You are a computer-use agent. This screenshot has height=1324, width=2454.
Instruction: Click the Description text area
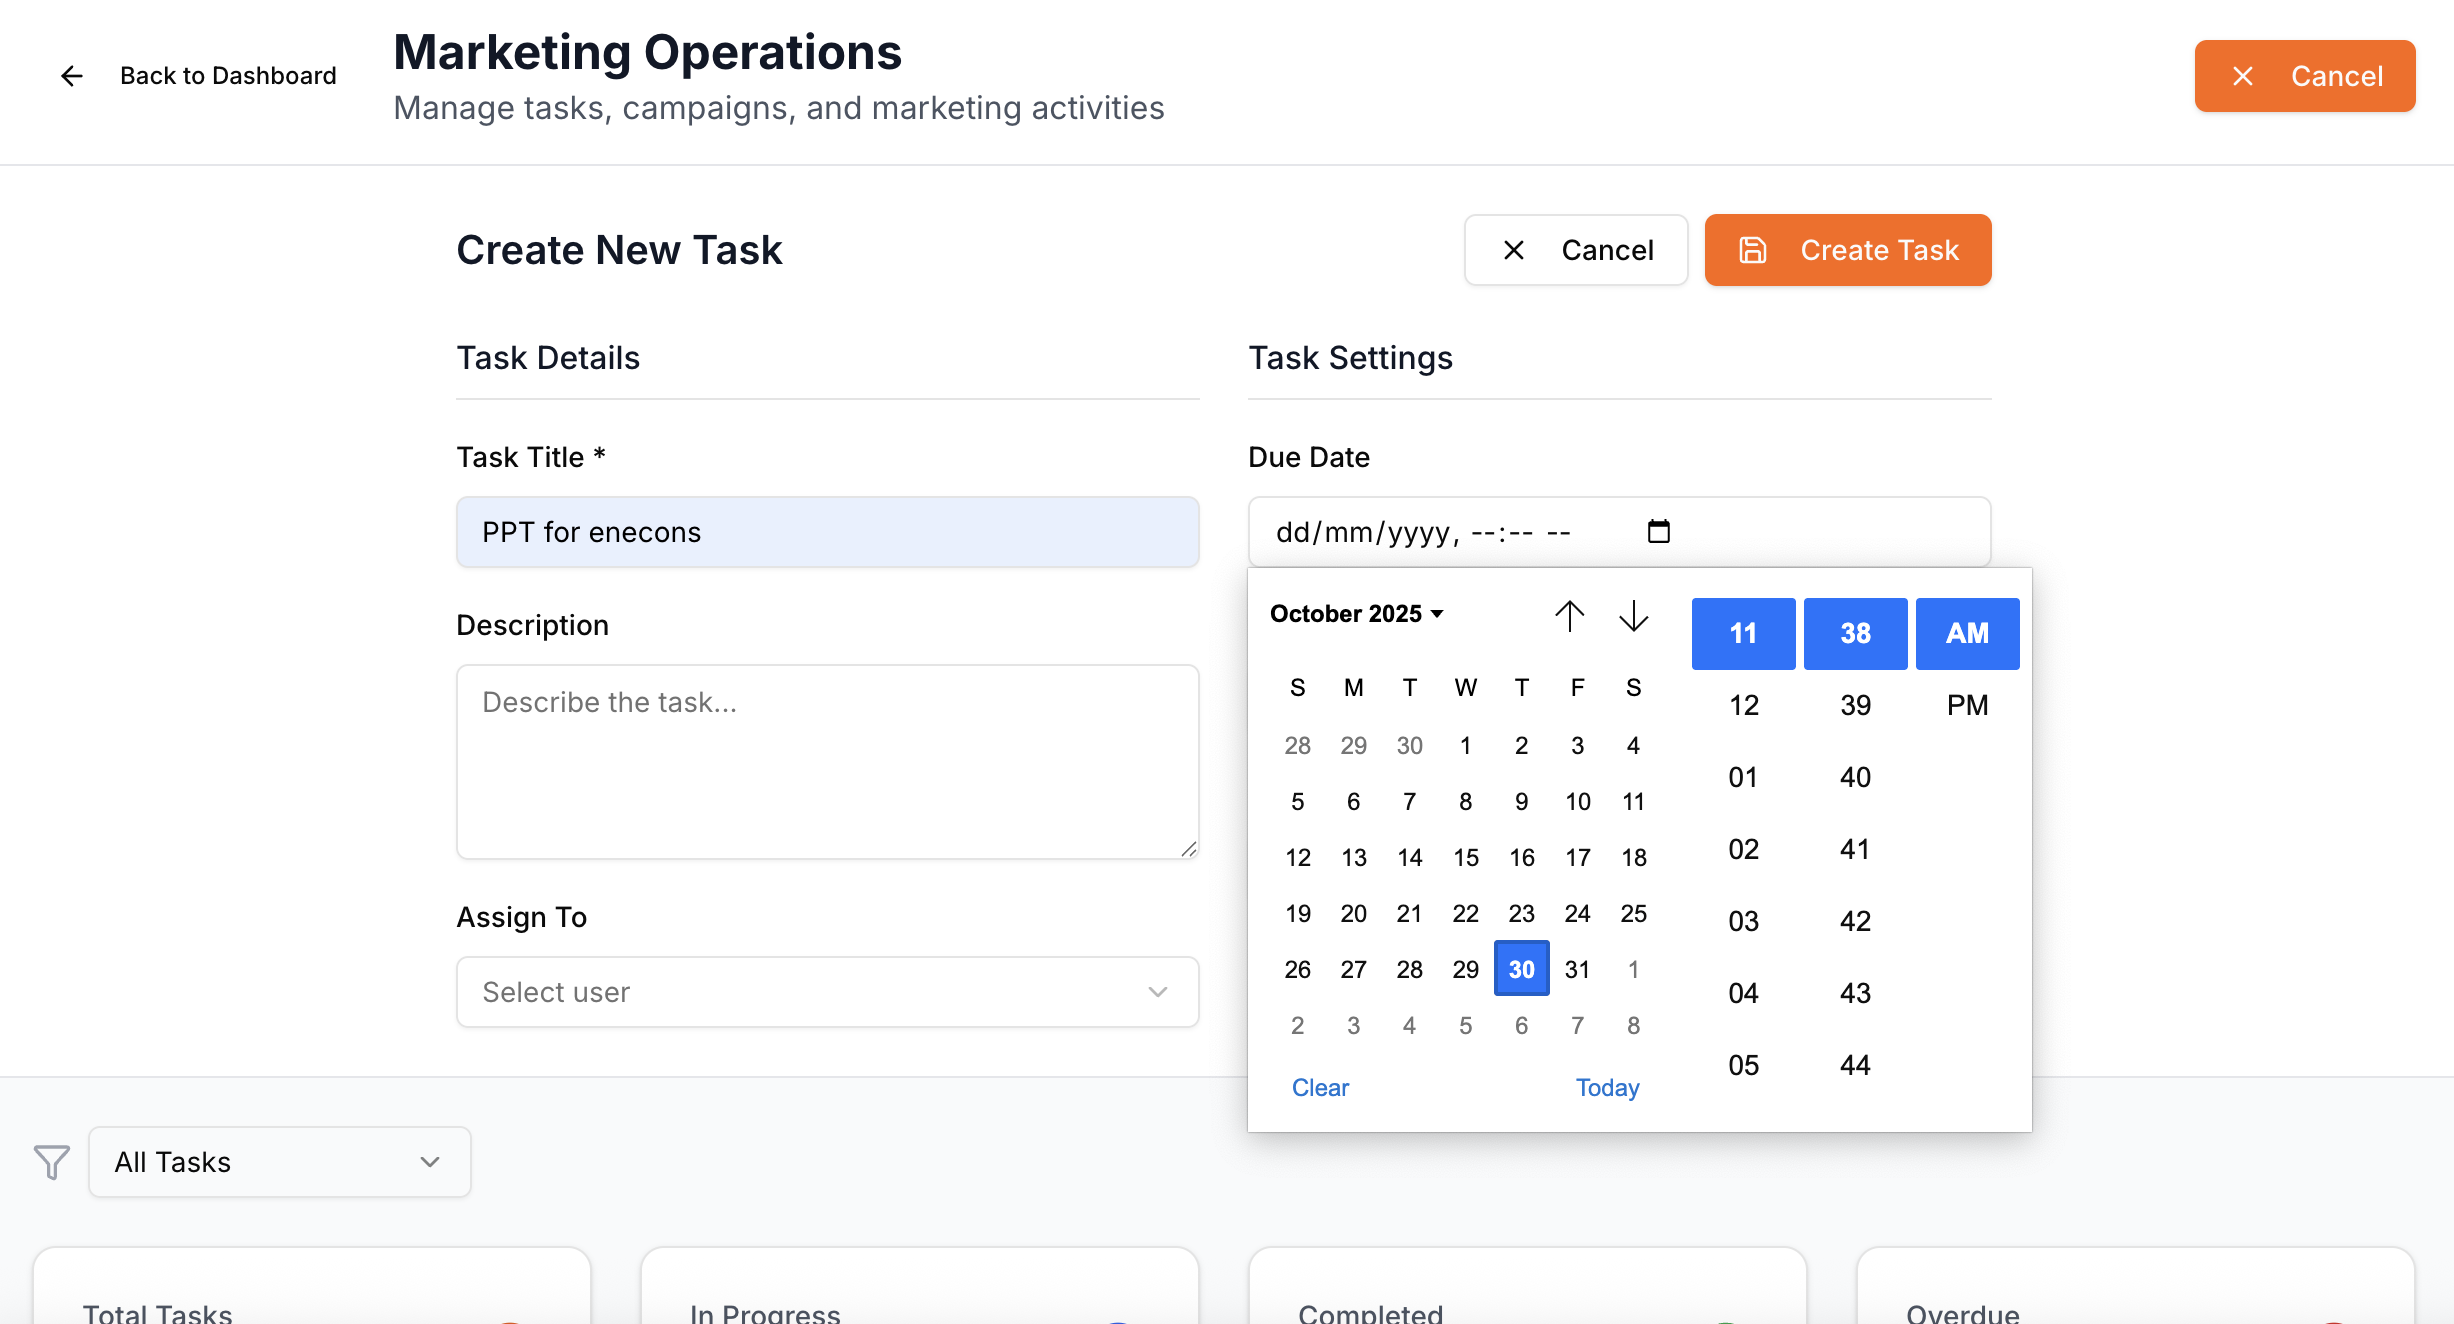pyautogui.click(x=827, y=761)
